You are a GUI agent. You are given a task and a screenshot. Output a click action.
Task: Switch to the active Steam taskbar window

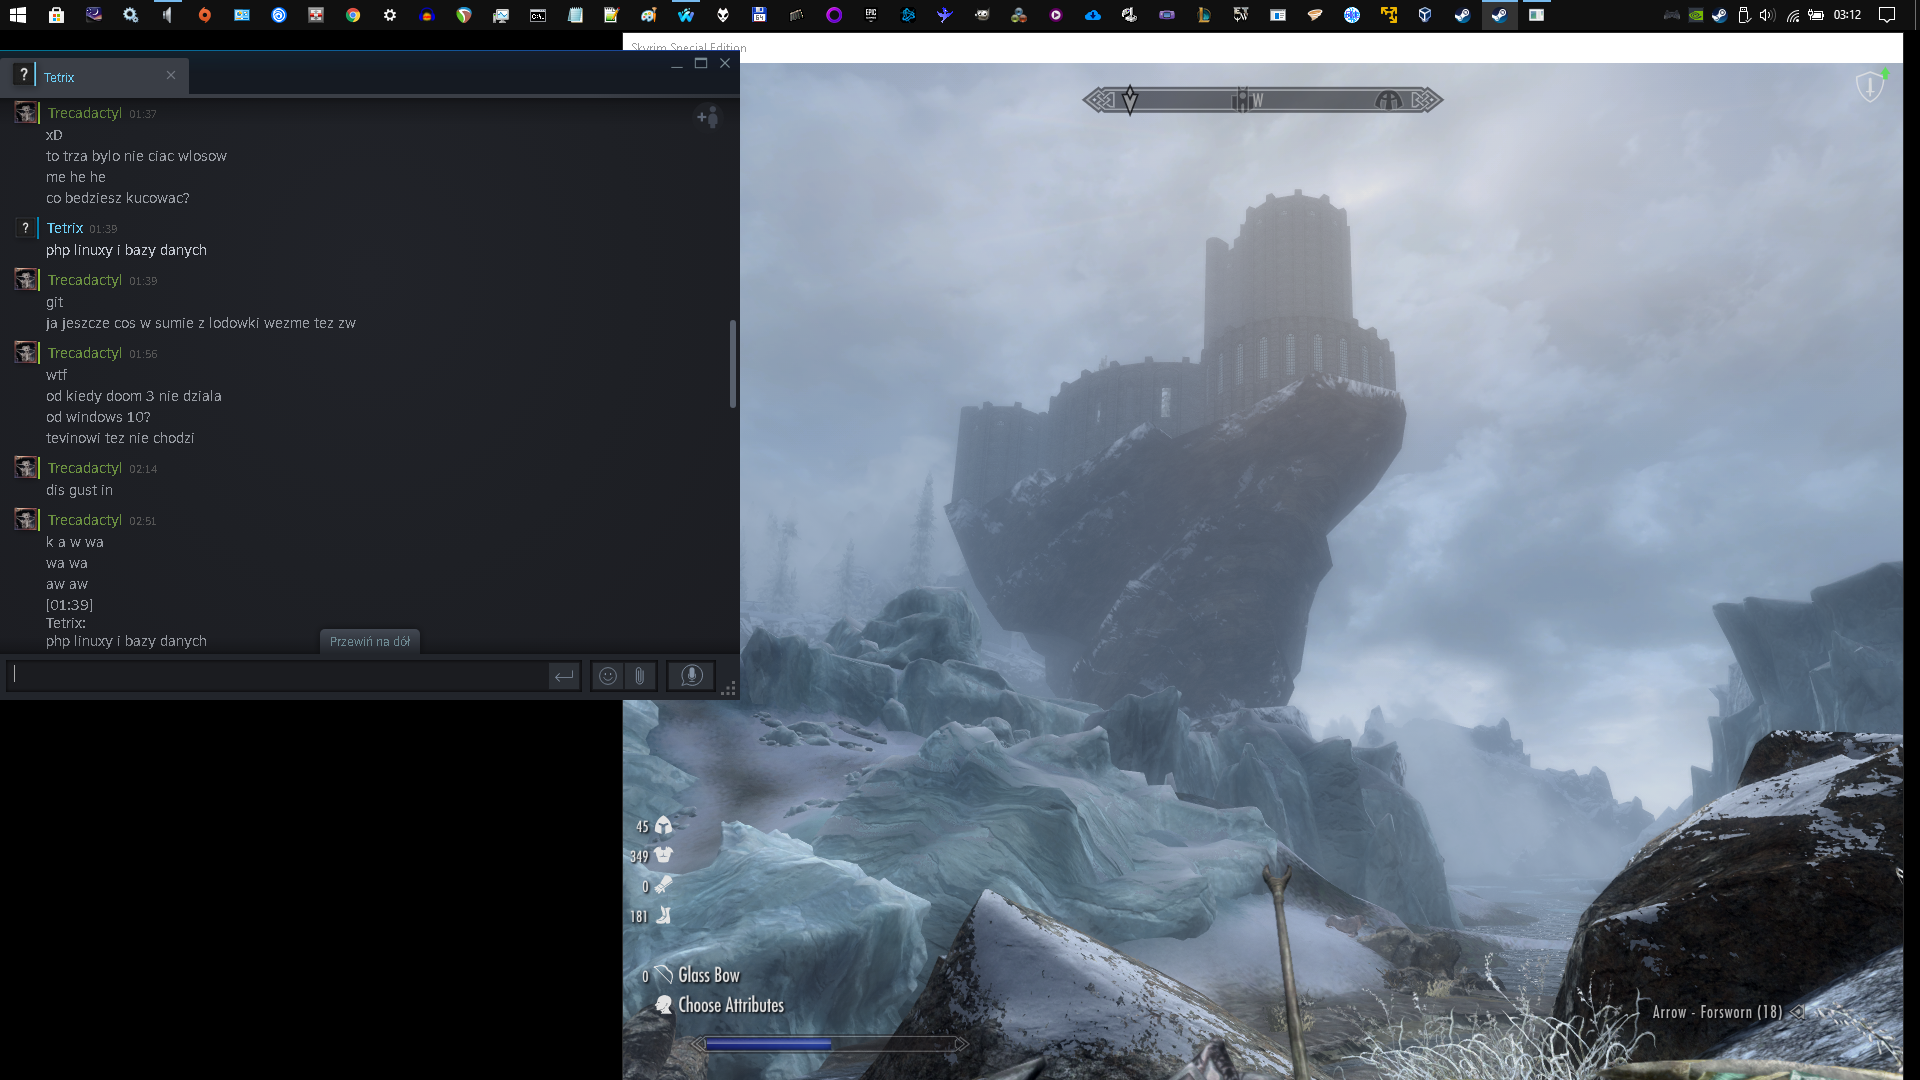coord(1499,15)
